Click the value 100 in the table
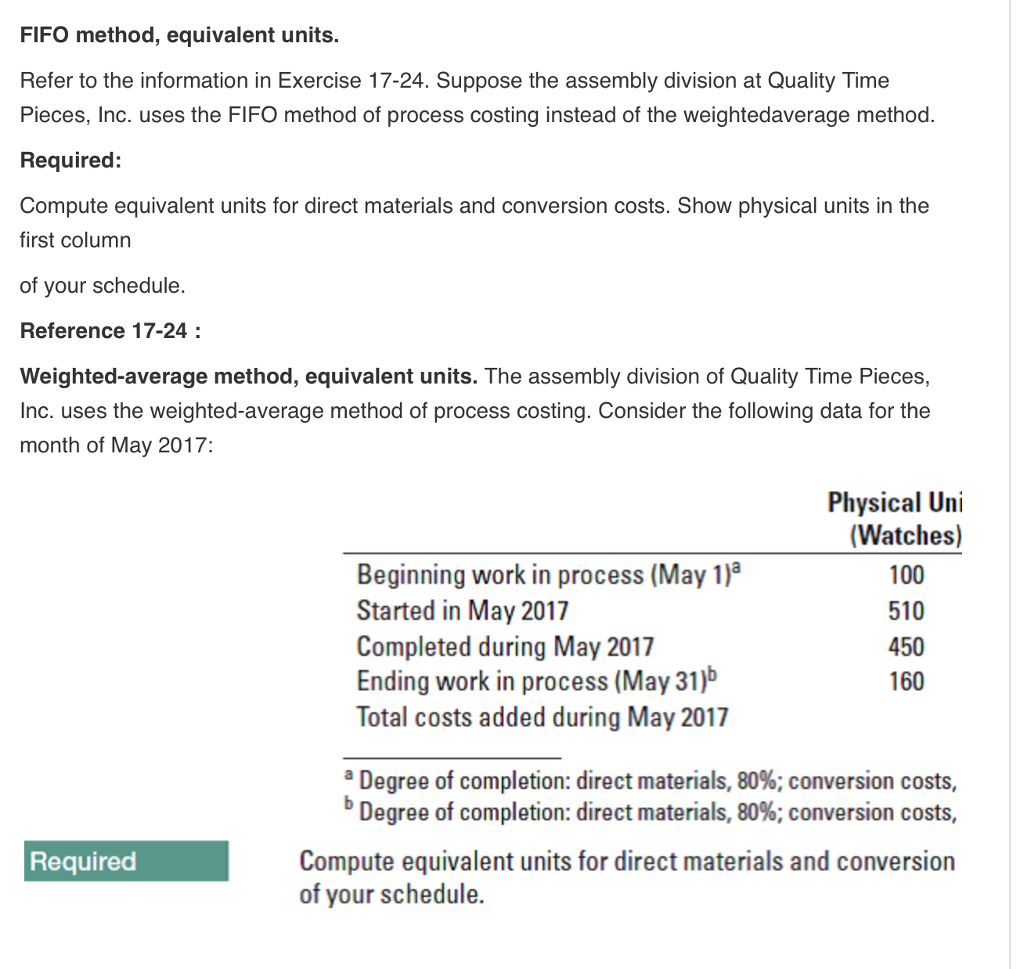This screenshot has height=969, width=1024. pos(907,575)
